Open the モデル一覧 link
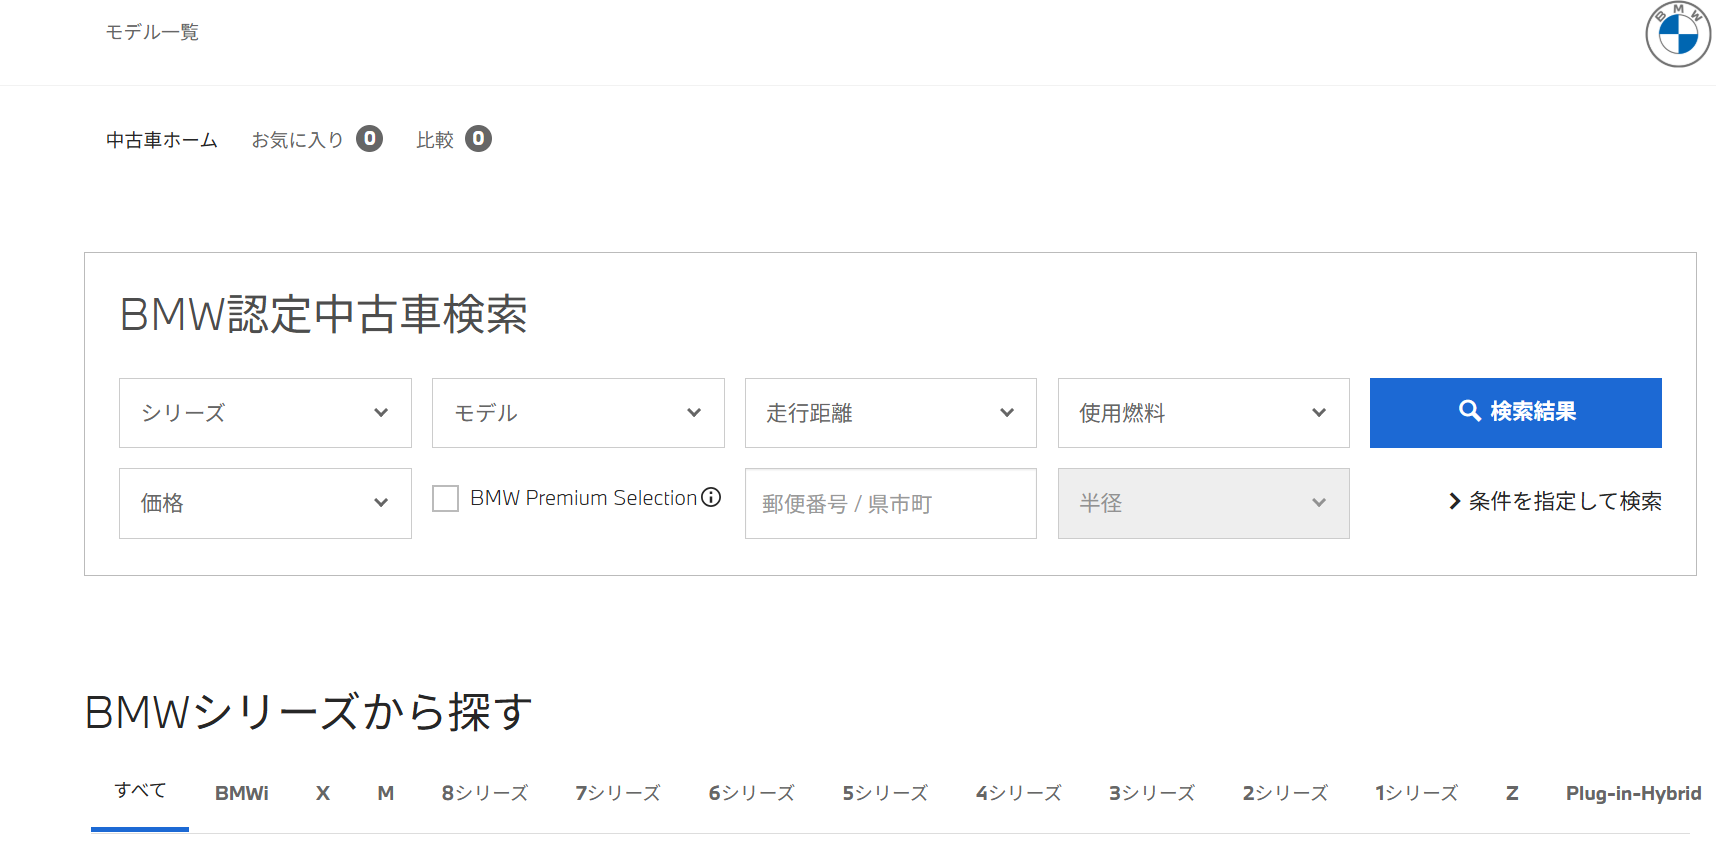Screen dimensions: 1716x844 tap(152, 32)
